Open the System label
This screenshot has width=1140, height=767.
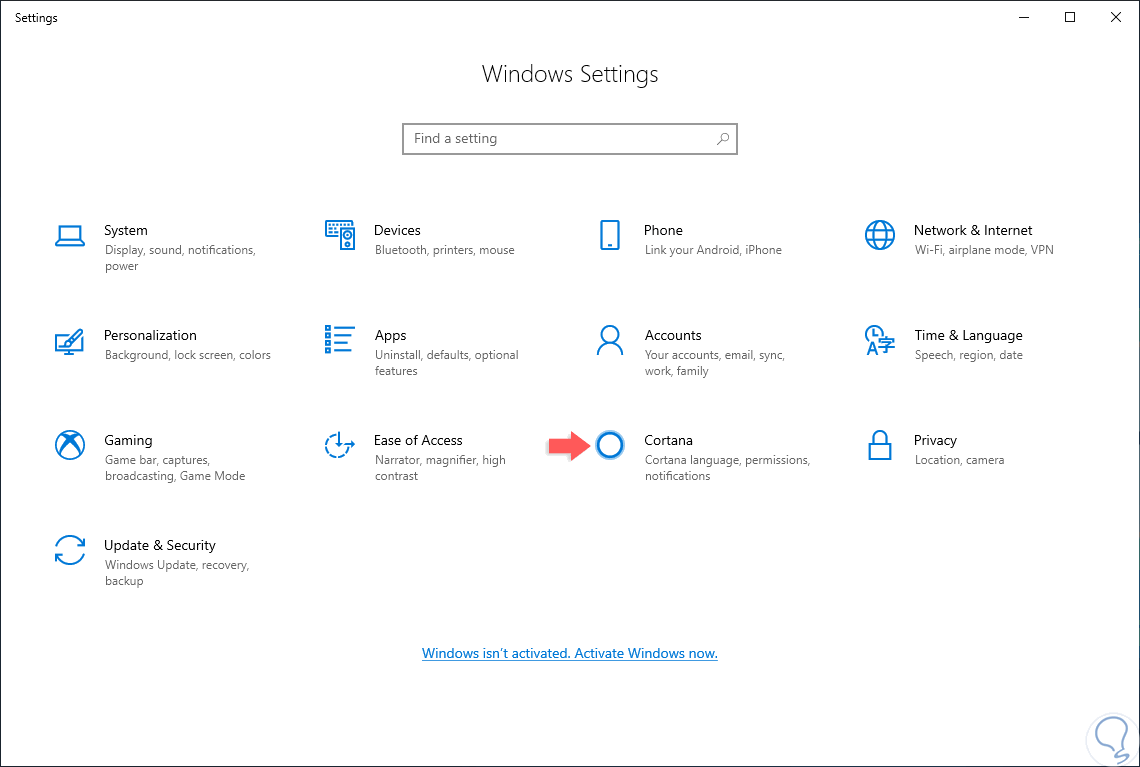126,230
